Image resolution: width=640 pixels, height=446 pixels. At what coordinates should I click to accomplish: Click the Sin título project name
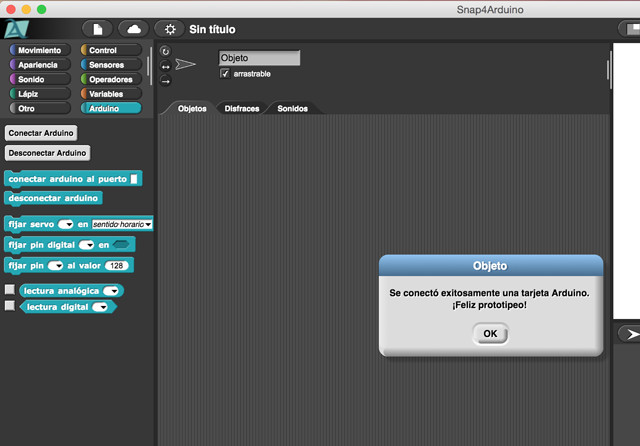[x=212, y=29]
